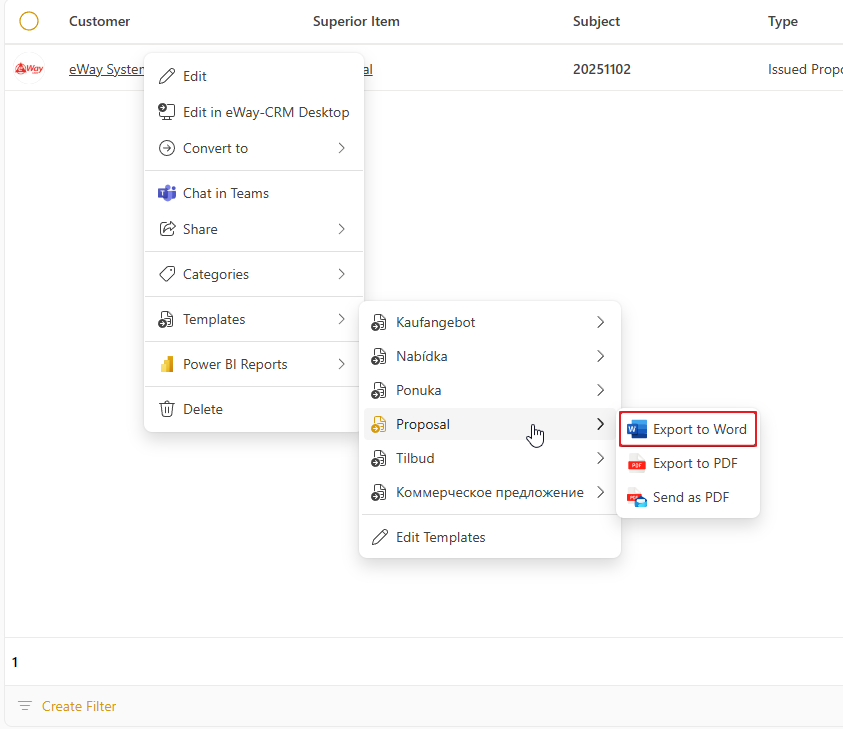Screen dimensions: 843x731
Task: Expand the Kaufangebot template submenu arrow
Action: point(600,323)
